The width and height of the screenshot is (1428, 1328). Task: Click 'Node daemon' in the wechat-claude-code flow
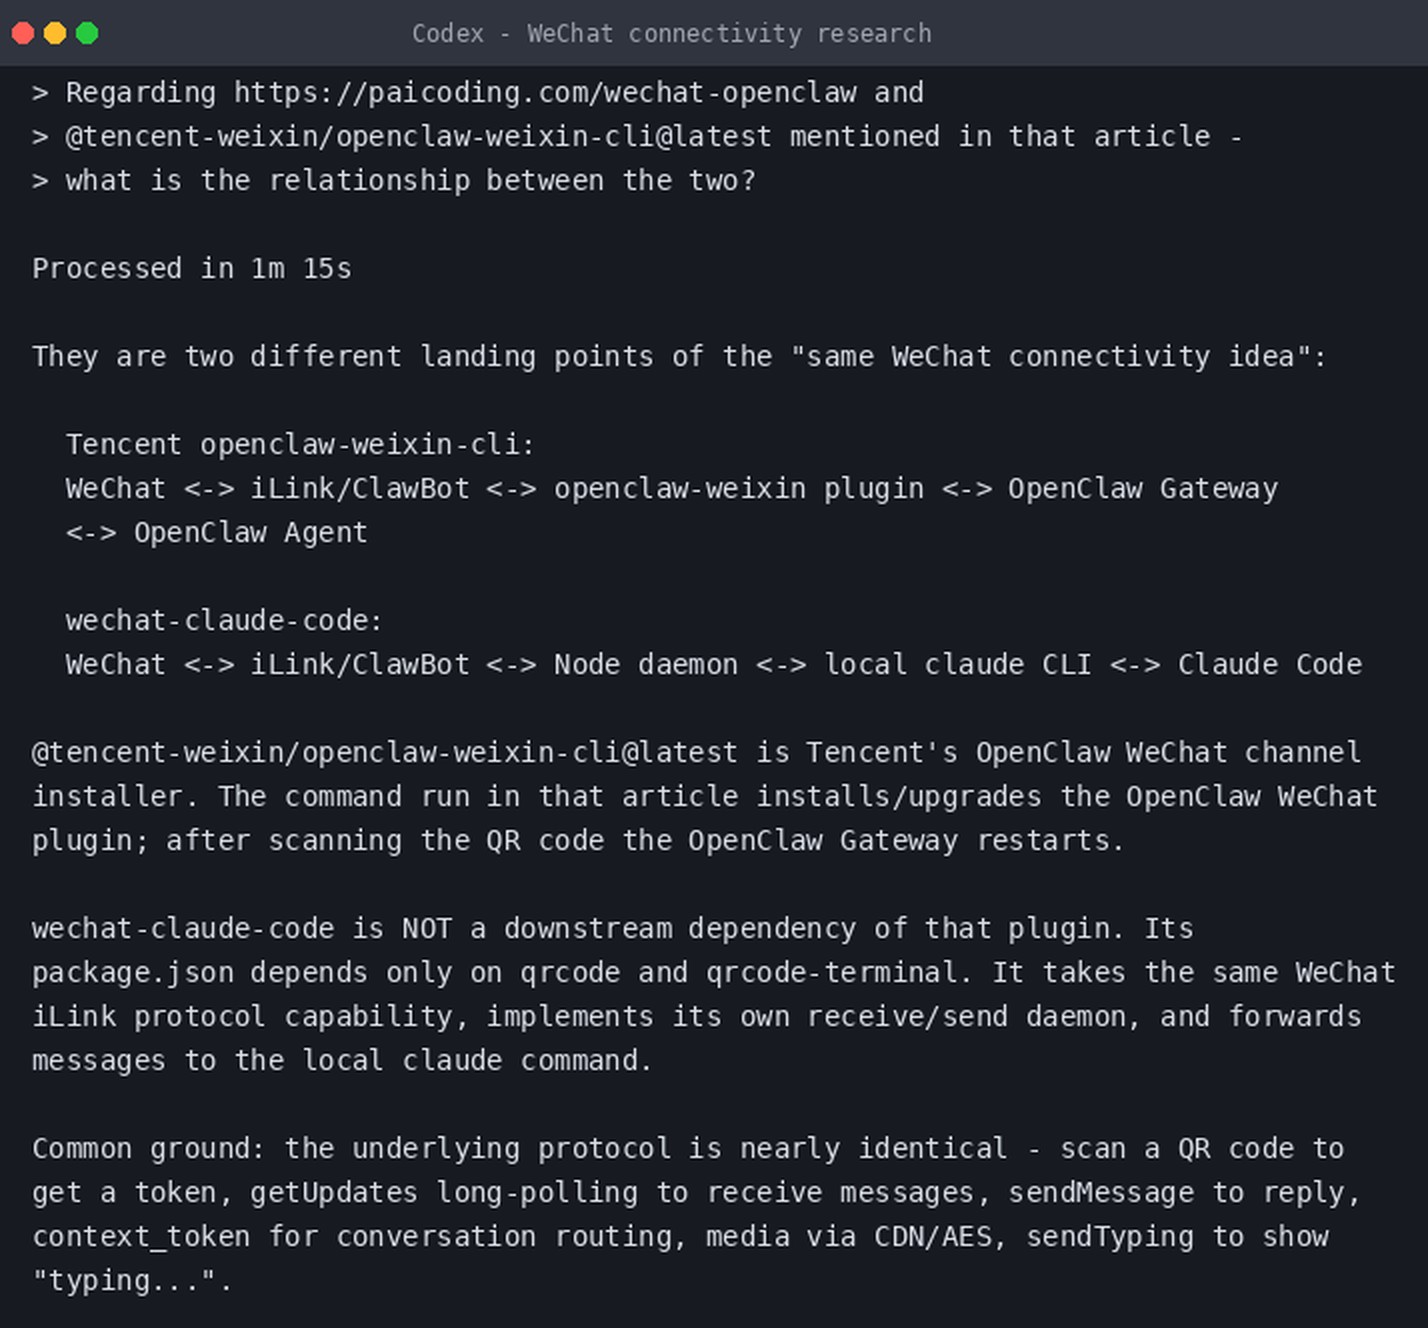coord(646,665)
